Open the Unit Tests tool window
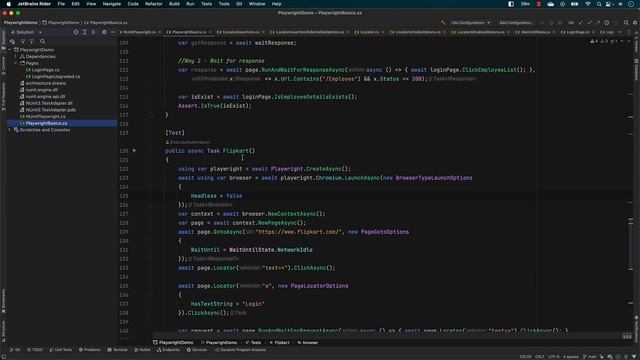640x360 pixels. (60, 350)
